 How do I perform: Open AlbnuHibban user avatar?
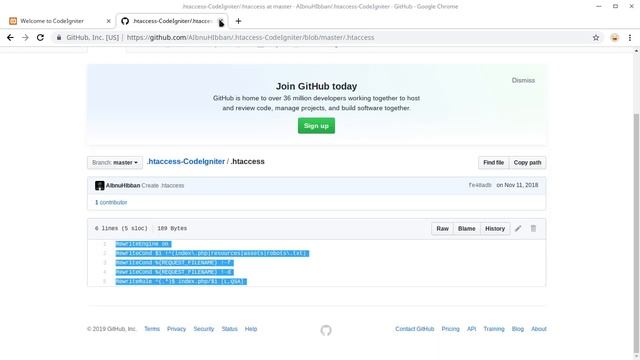coord(100,186)
